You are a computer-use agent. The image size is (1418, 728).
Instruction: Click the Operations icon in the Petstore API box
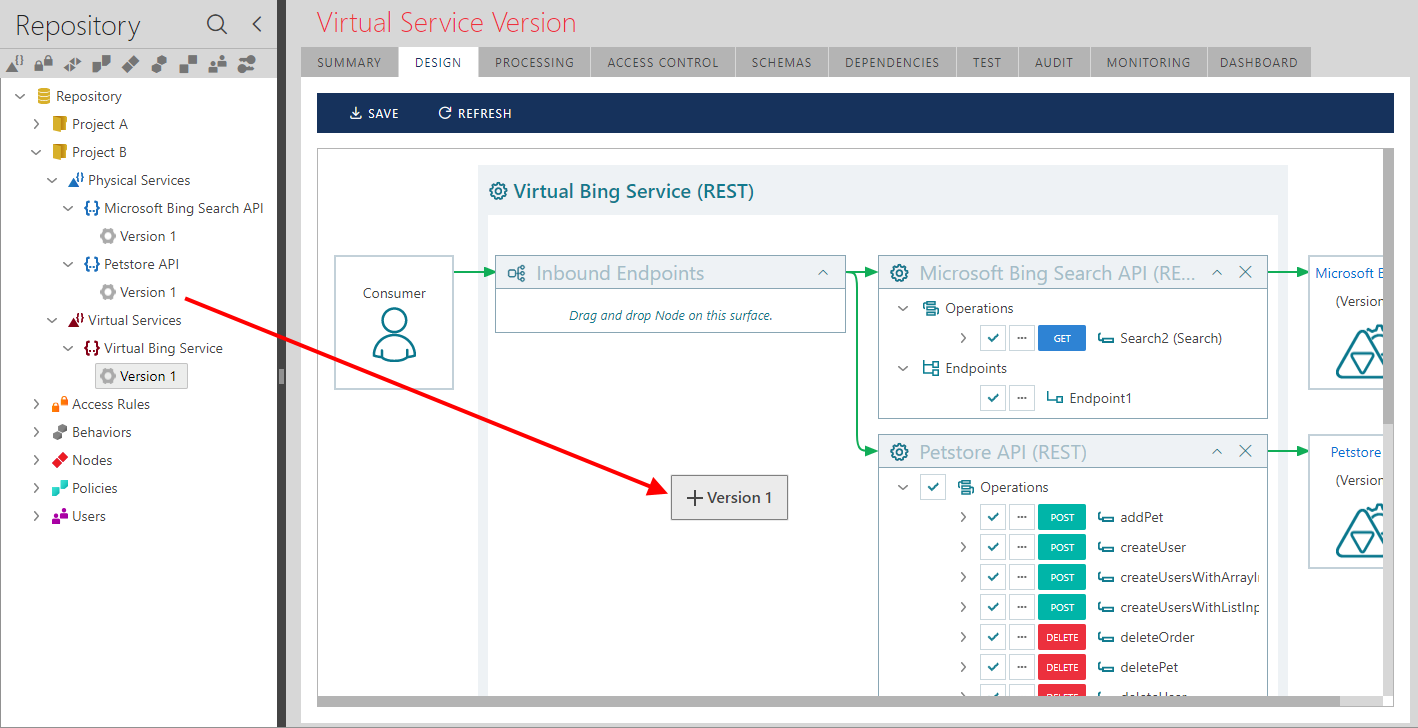click(x=965, y=487)
